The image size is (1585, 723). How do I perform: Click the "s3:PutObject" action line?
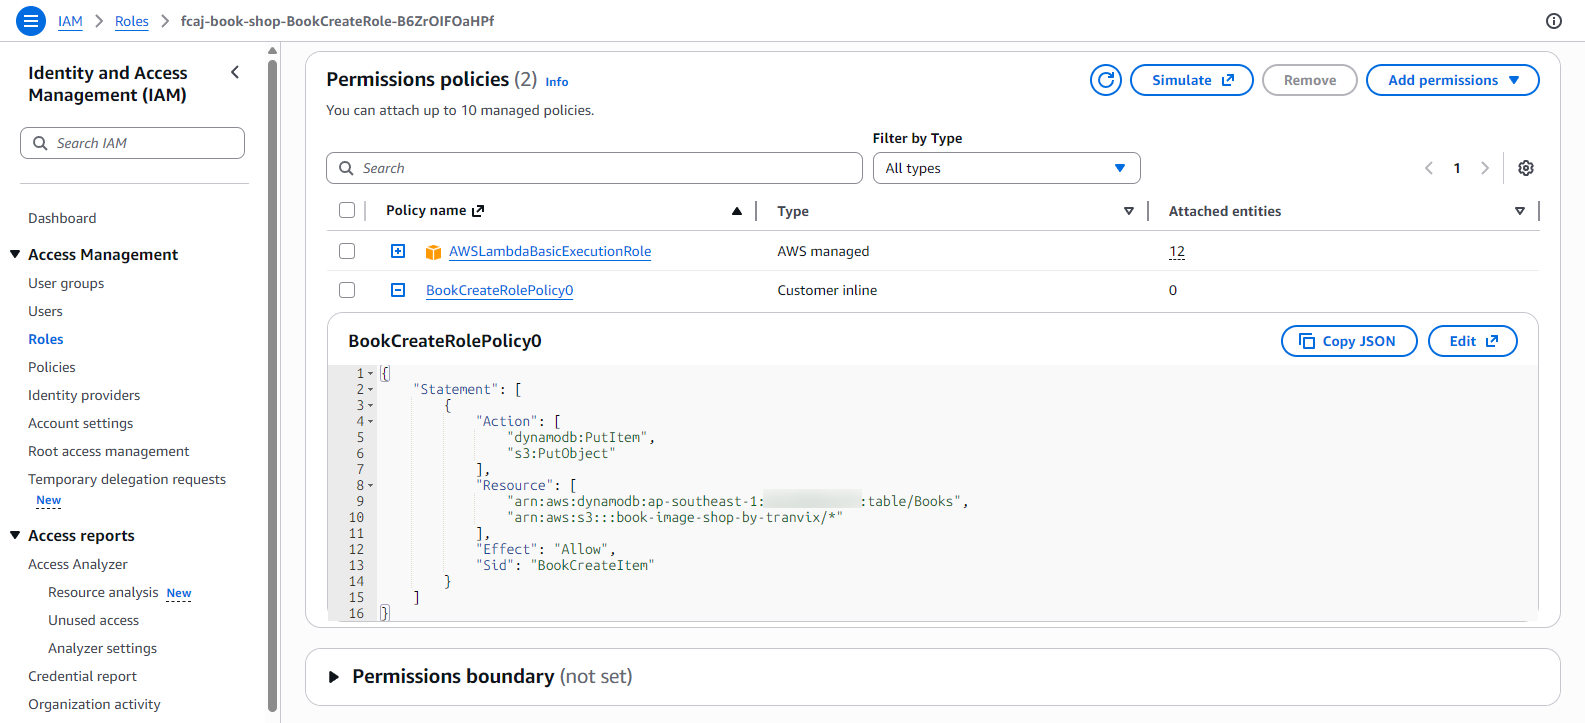(x=561, y=453)
